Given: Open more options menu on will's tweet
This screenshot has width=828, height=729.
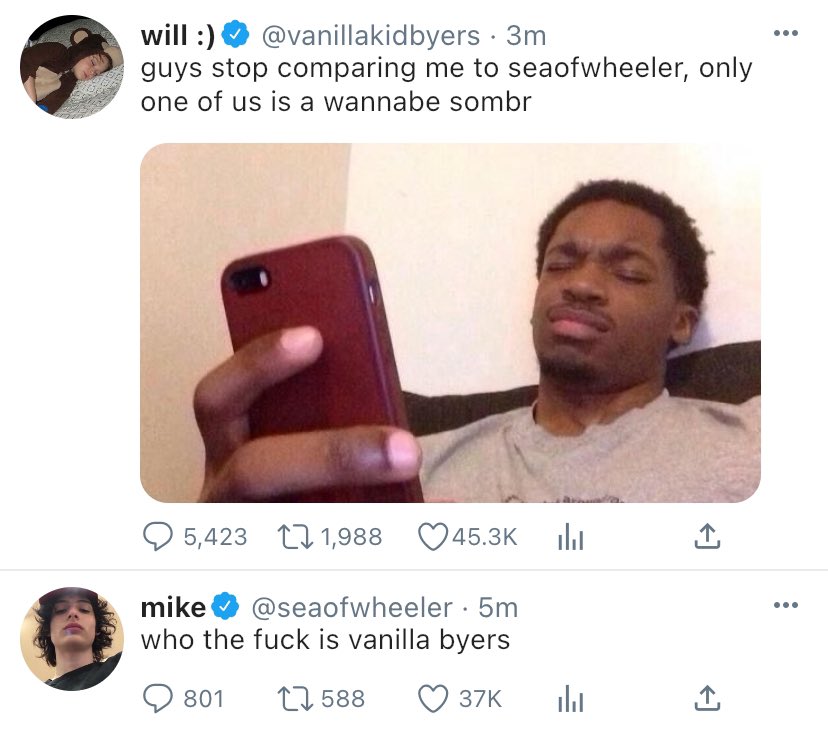Looking at the screenshot, I should 786,34.
